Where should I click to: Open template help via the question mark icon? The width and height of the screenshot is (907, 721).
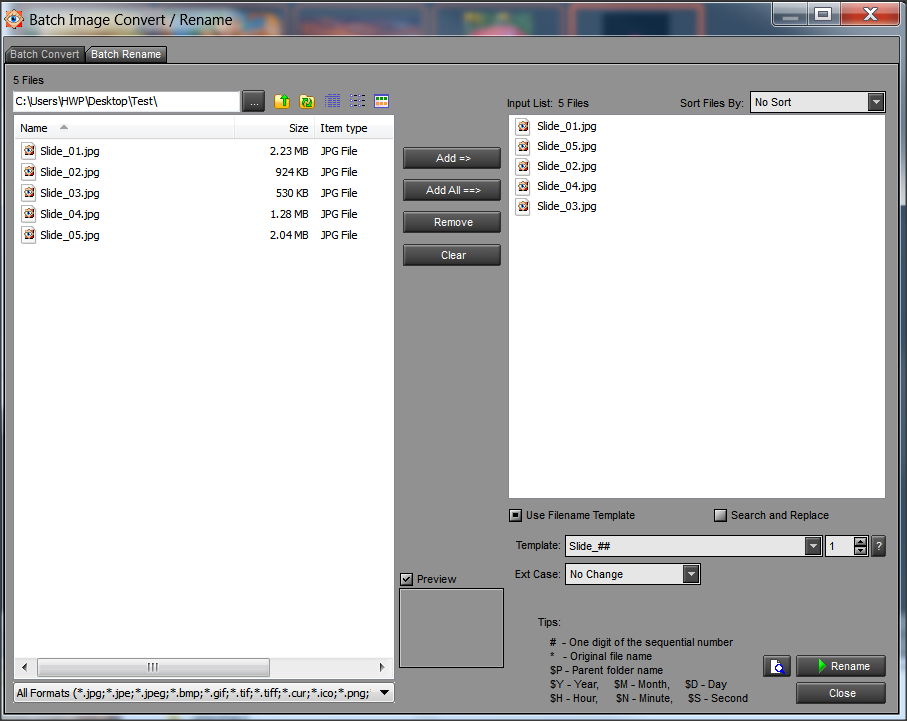click(878, 546)
